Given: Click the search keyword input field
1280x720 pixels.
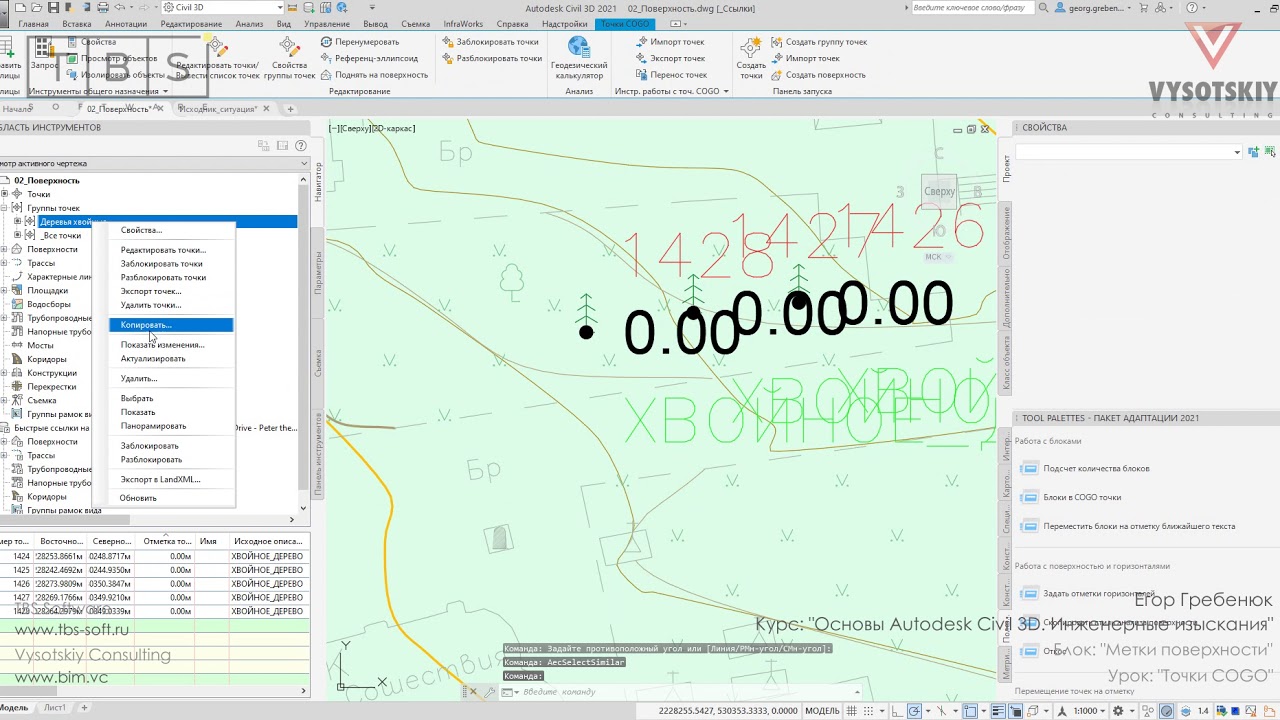Looking at the screenshot, I should click(x=971, y=7).
